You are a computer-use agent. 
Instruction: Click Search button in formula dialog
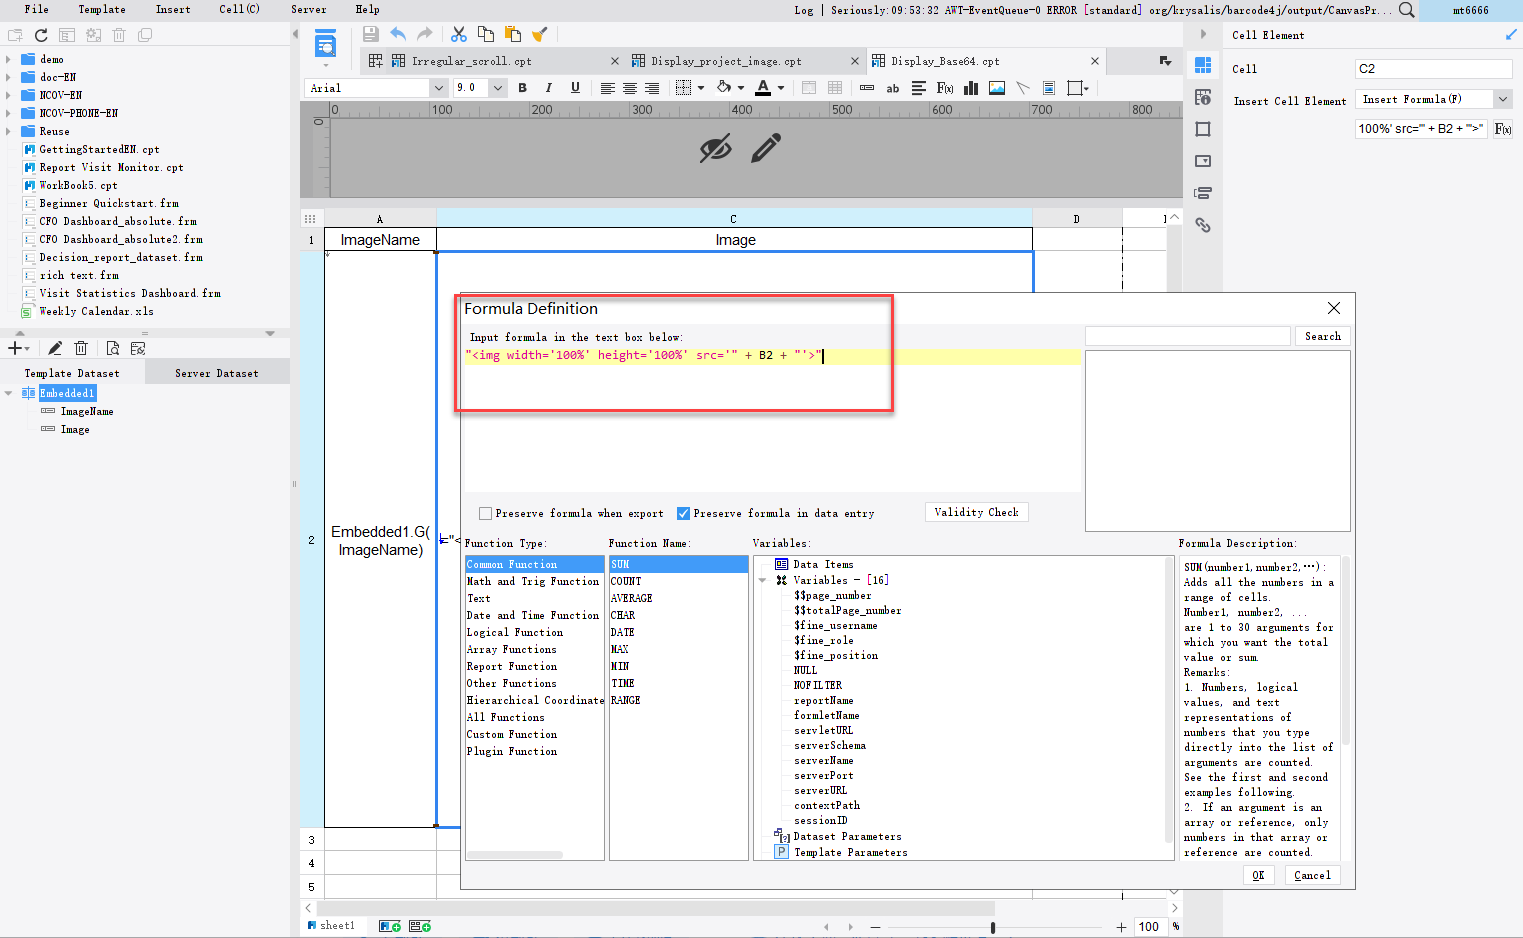coord(1323,336)
